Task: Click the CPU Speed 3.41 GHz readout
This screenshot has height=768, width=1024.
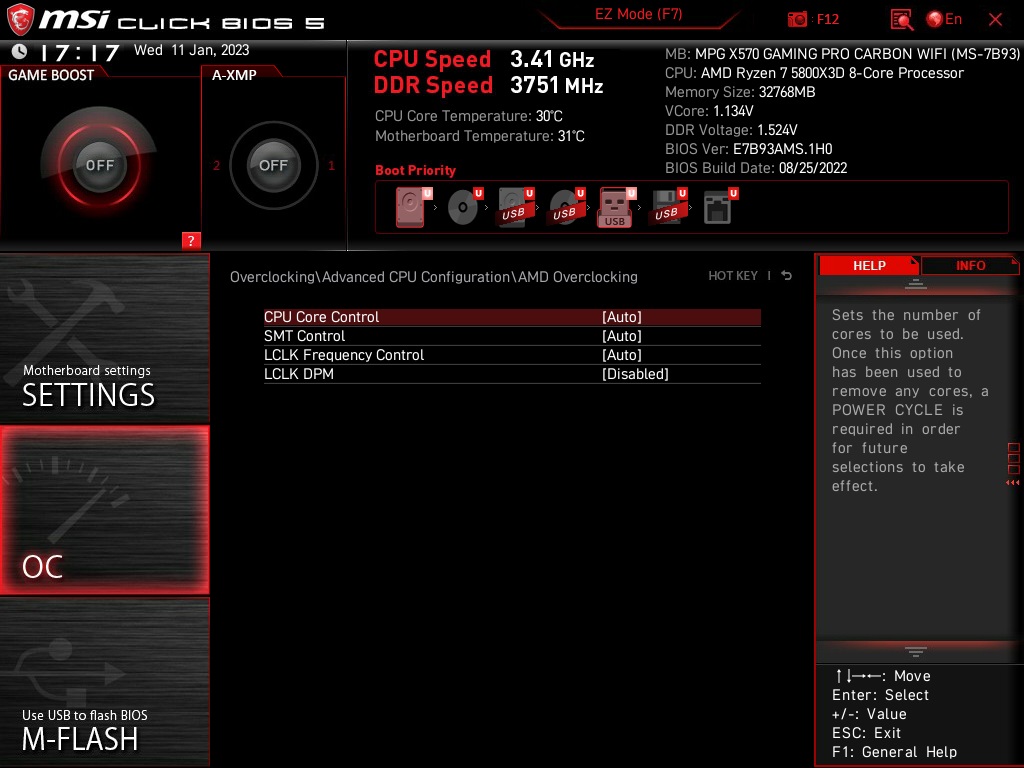Action: point(484,59)
